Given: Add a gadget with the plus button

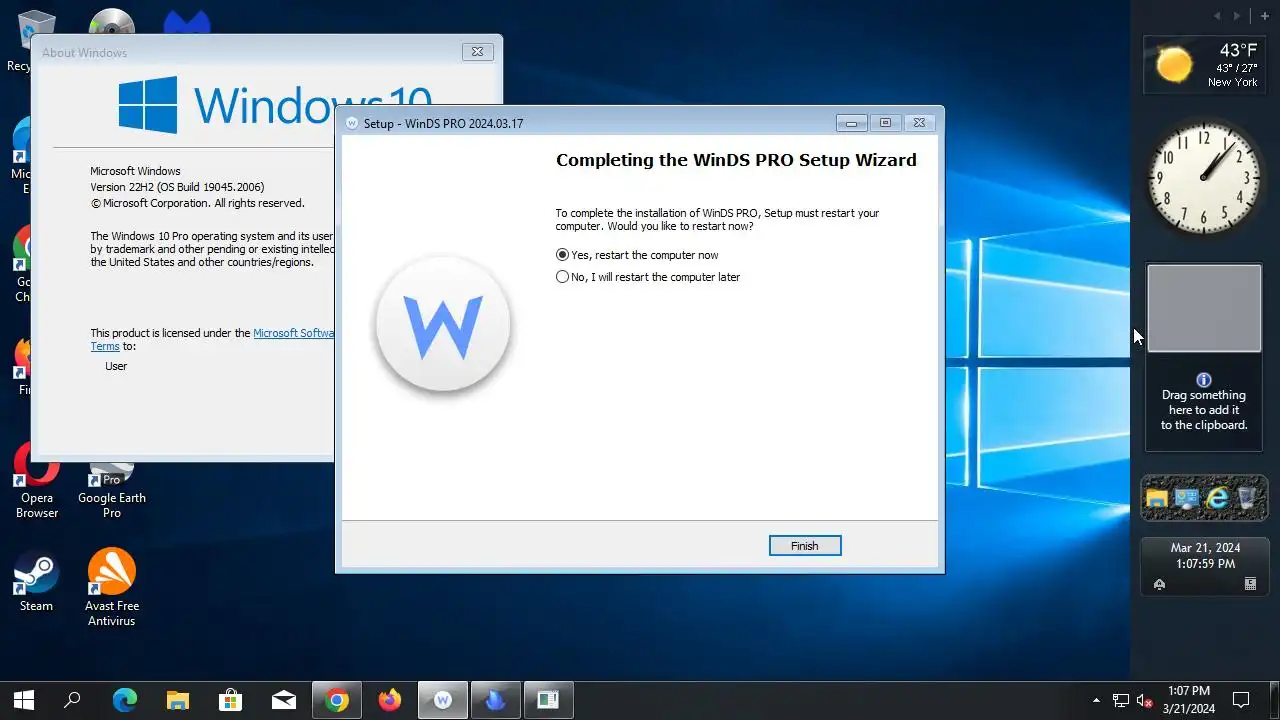Looking at the screenshot, I should (x=1264, y=16).
